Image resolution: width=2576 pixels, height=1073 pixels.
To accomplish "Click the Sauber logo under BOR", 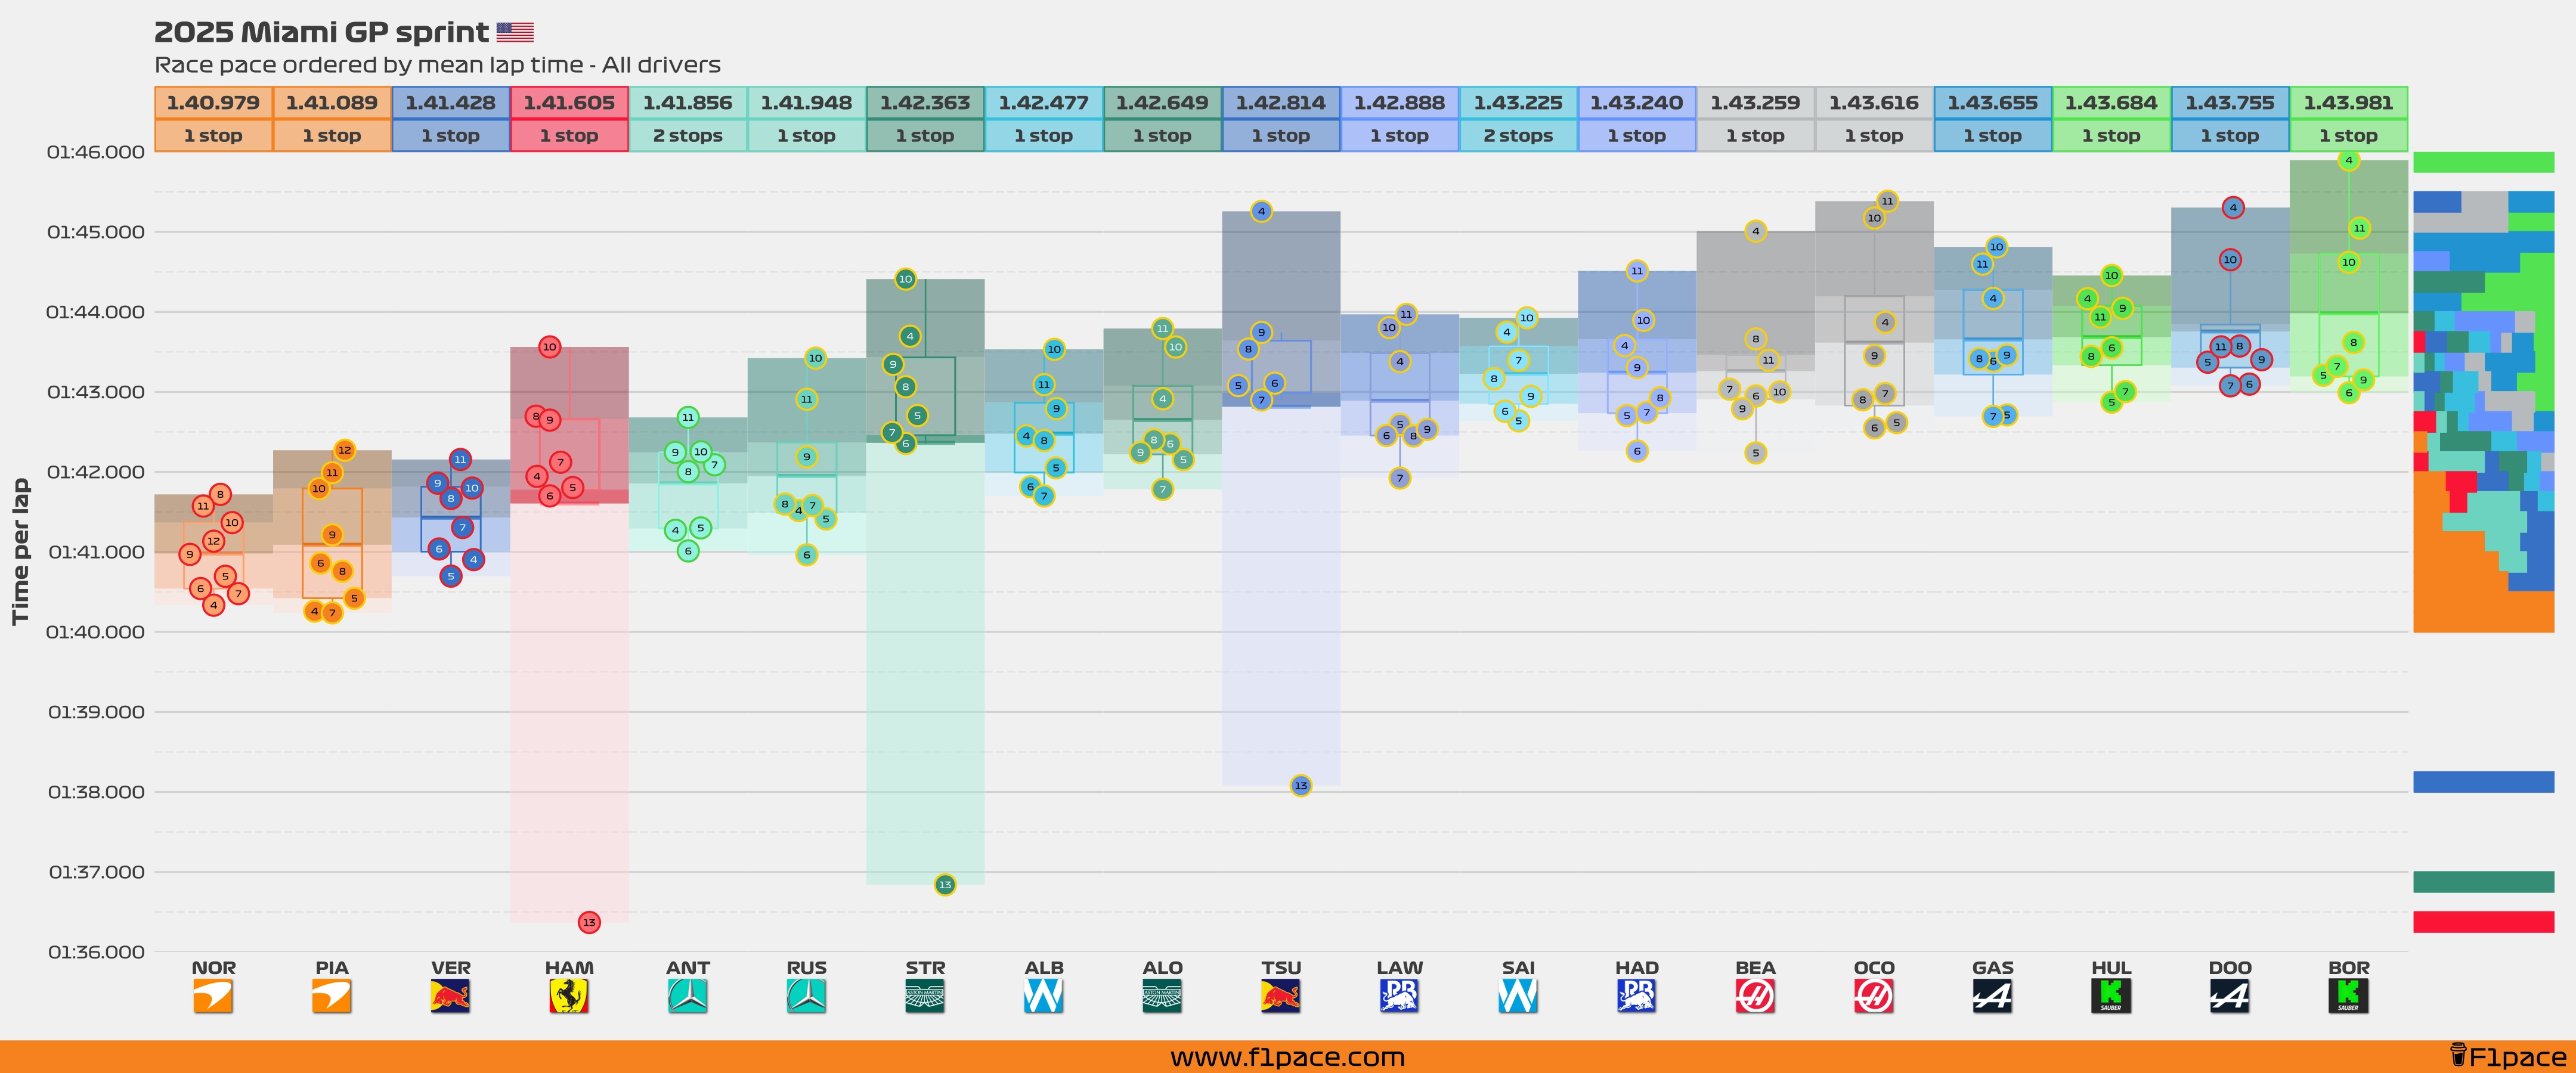I will pos(2348,996).
